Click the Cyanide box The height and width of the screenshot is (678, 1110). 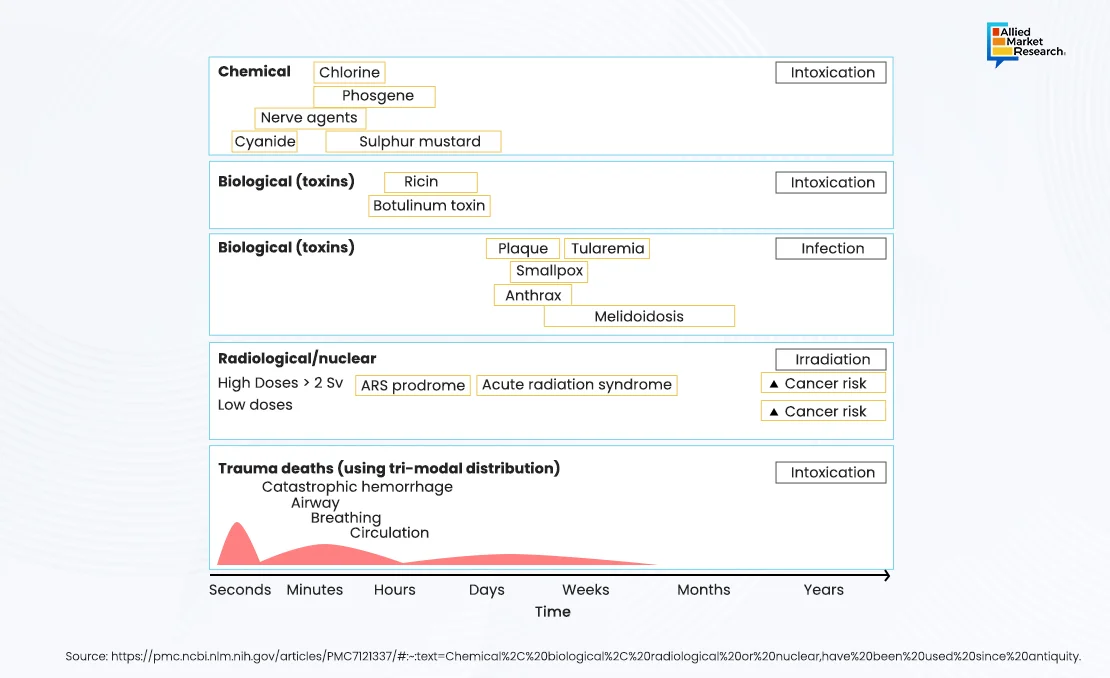click(x=265, y=142)
